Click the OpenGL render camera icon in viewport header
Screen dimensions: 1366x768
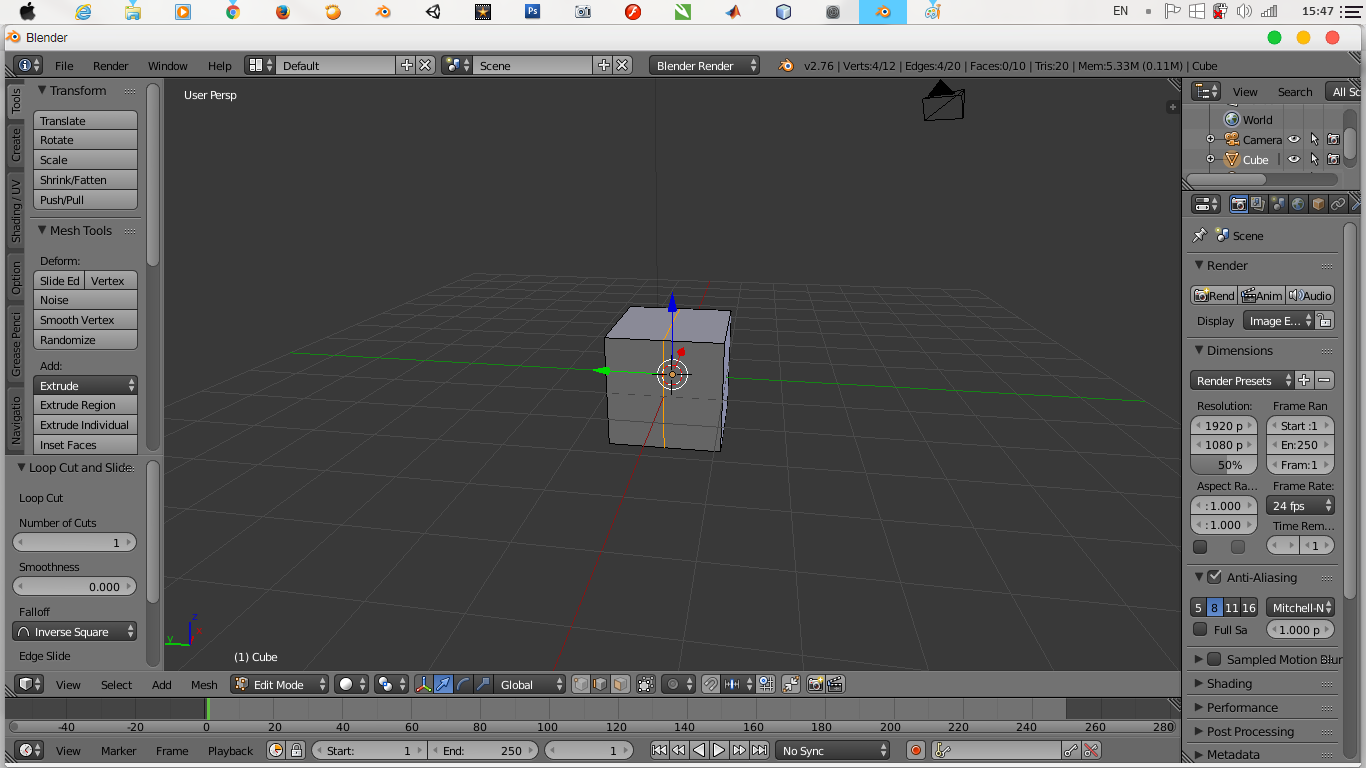click(x=816, y=684)
